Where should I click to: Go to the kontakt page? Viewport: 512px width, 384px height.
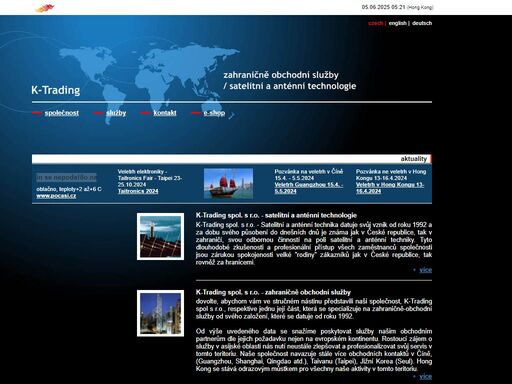(x=165, y=113)
